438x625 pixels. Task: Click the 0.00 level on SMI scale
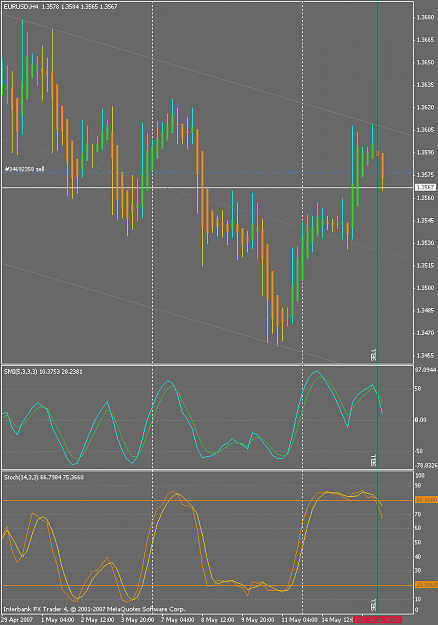click(x=420, y=420)
